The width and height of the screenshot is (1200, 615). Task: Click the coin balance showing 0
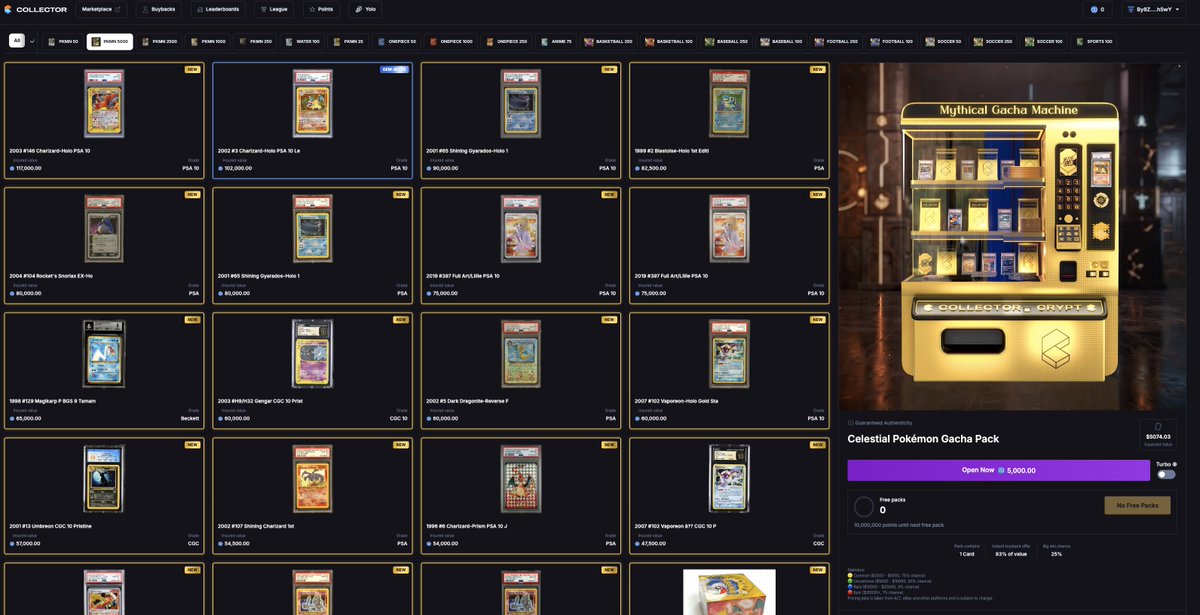click(x=1097, y=9)
